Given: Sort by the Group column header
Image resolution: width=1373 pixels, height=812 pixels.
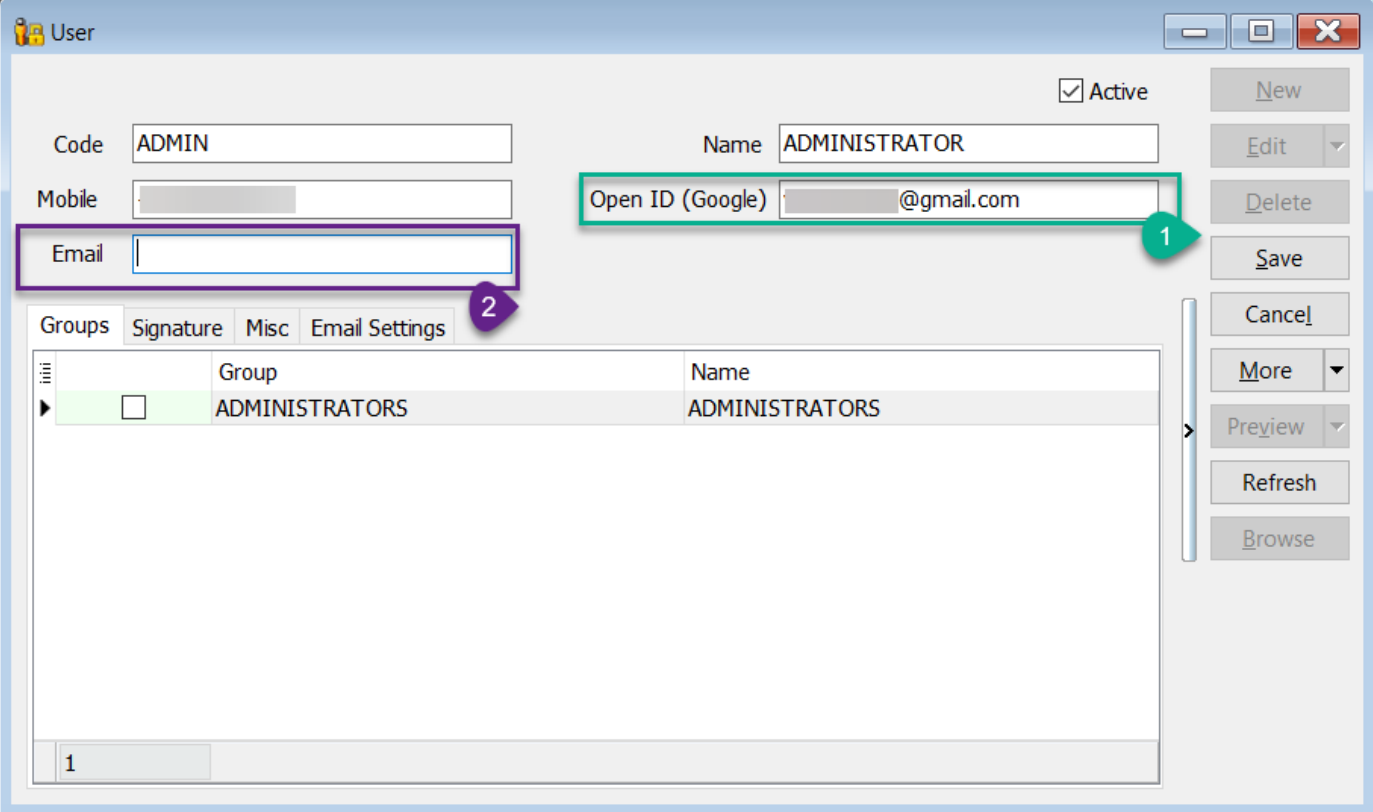Looking at the screenshot, I should 447,372.
